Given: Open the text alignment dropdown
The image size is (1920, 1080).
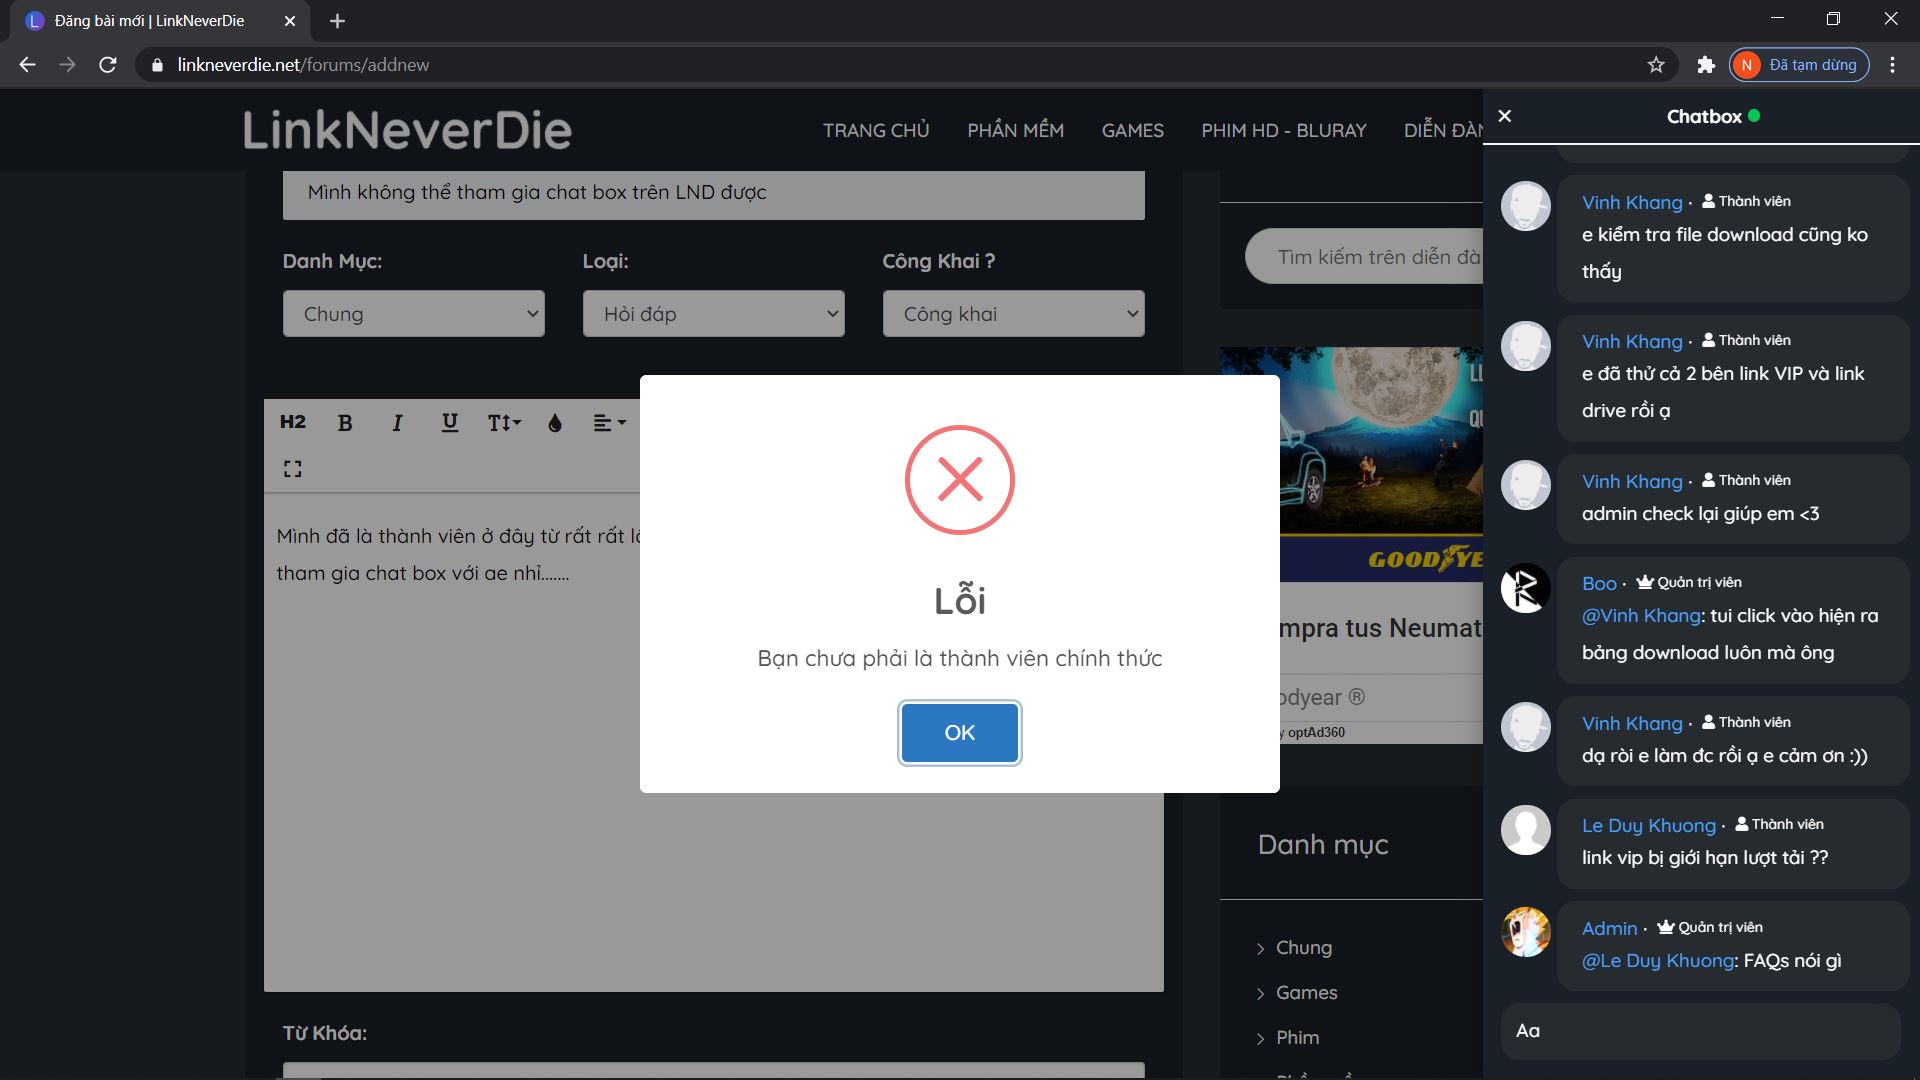Looking at the screenshot, I should (608, 423).
